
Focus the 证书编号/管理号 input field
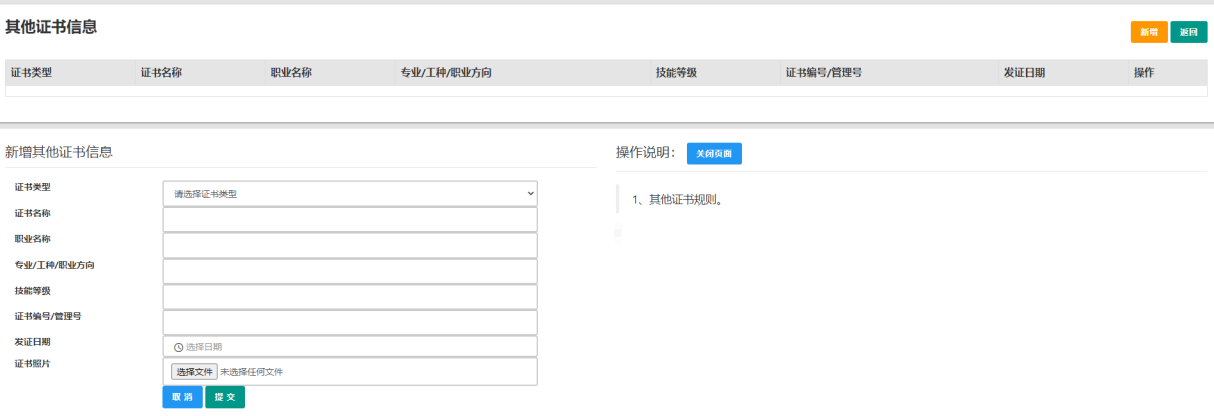point(349,323)
